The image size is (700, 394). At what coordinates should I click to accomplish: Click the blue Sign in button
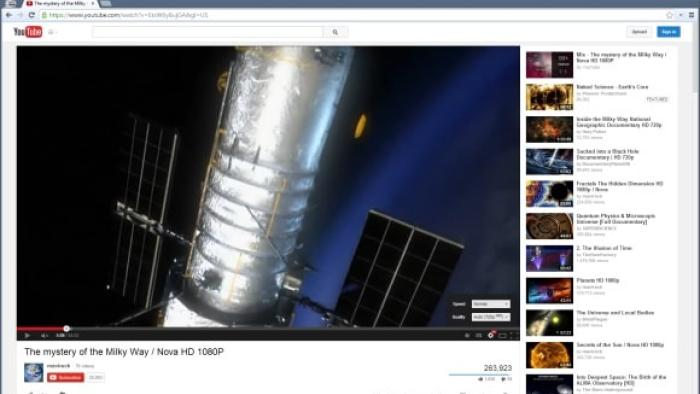668,32
